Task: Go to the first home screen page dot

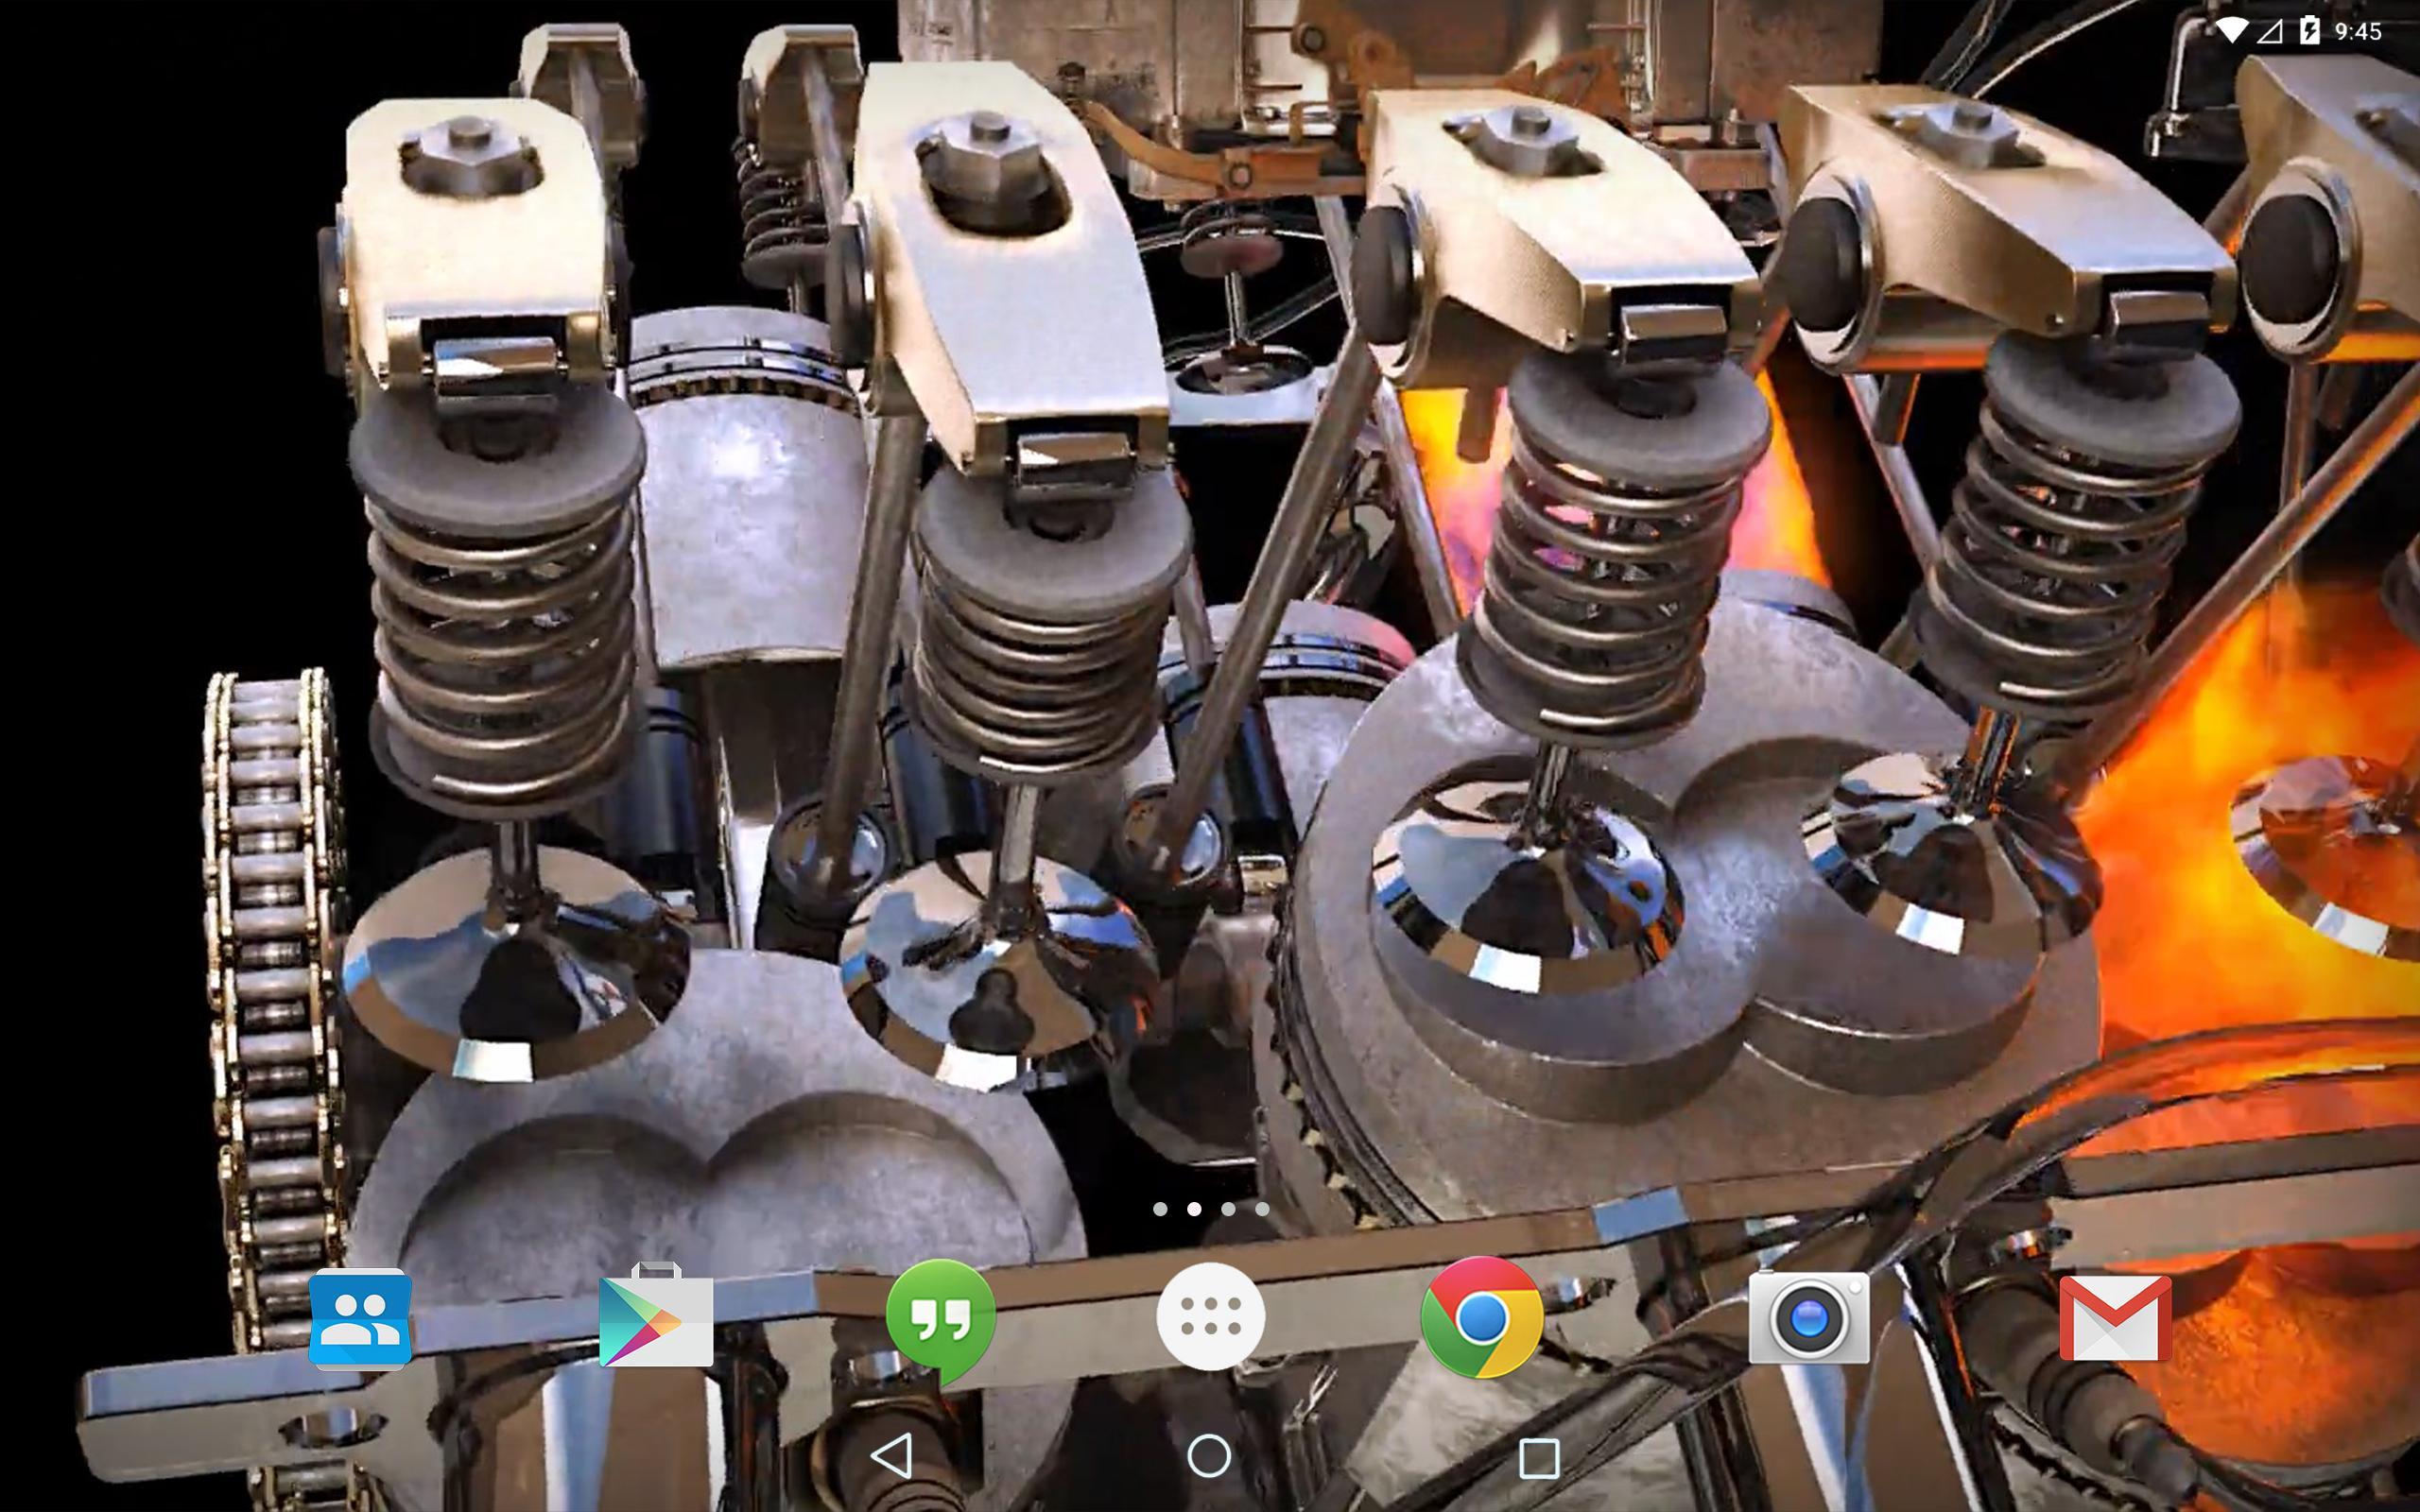Action: [1160, 1209]
